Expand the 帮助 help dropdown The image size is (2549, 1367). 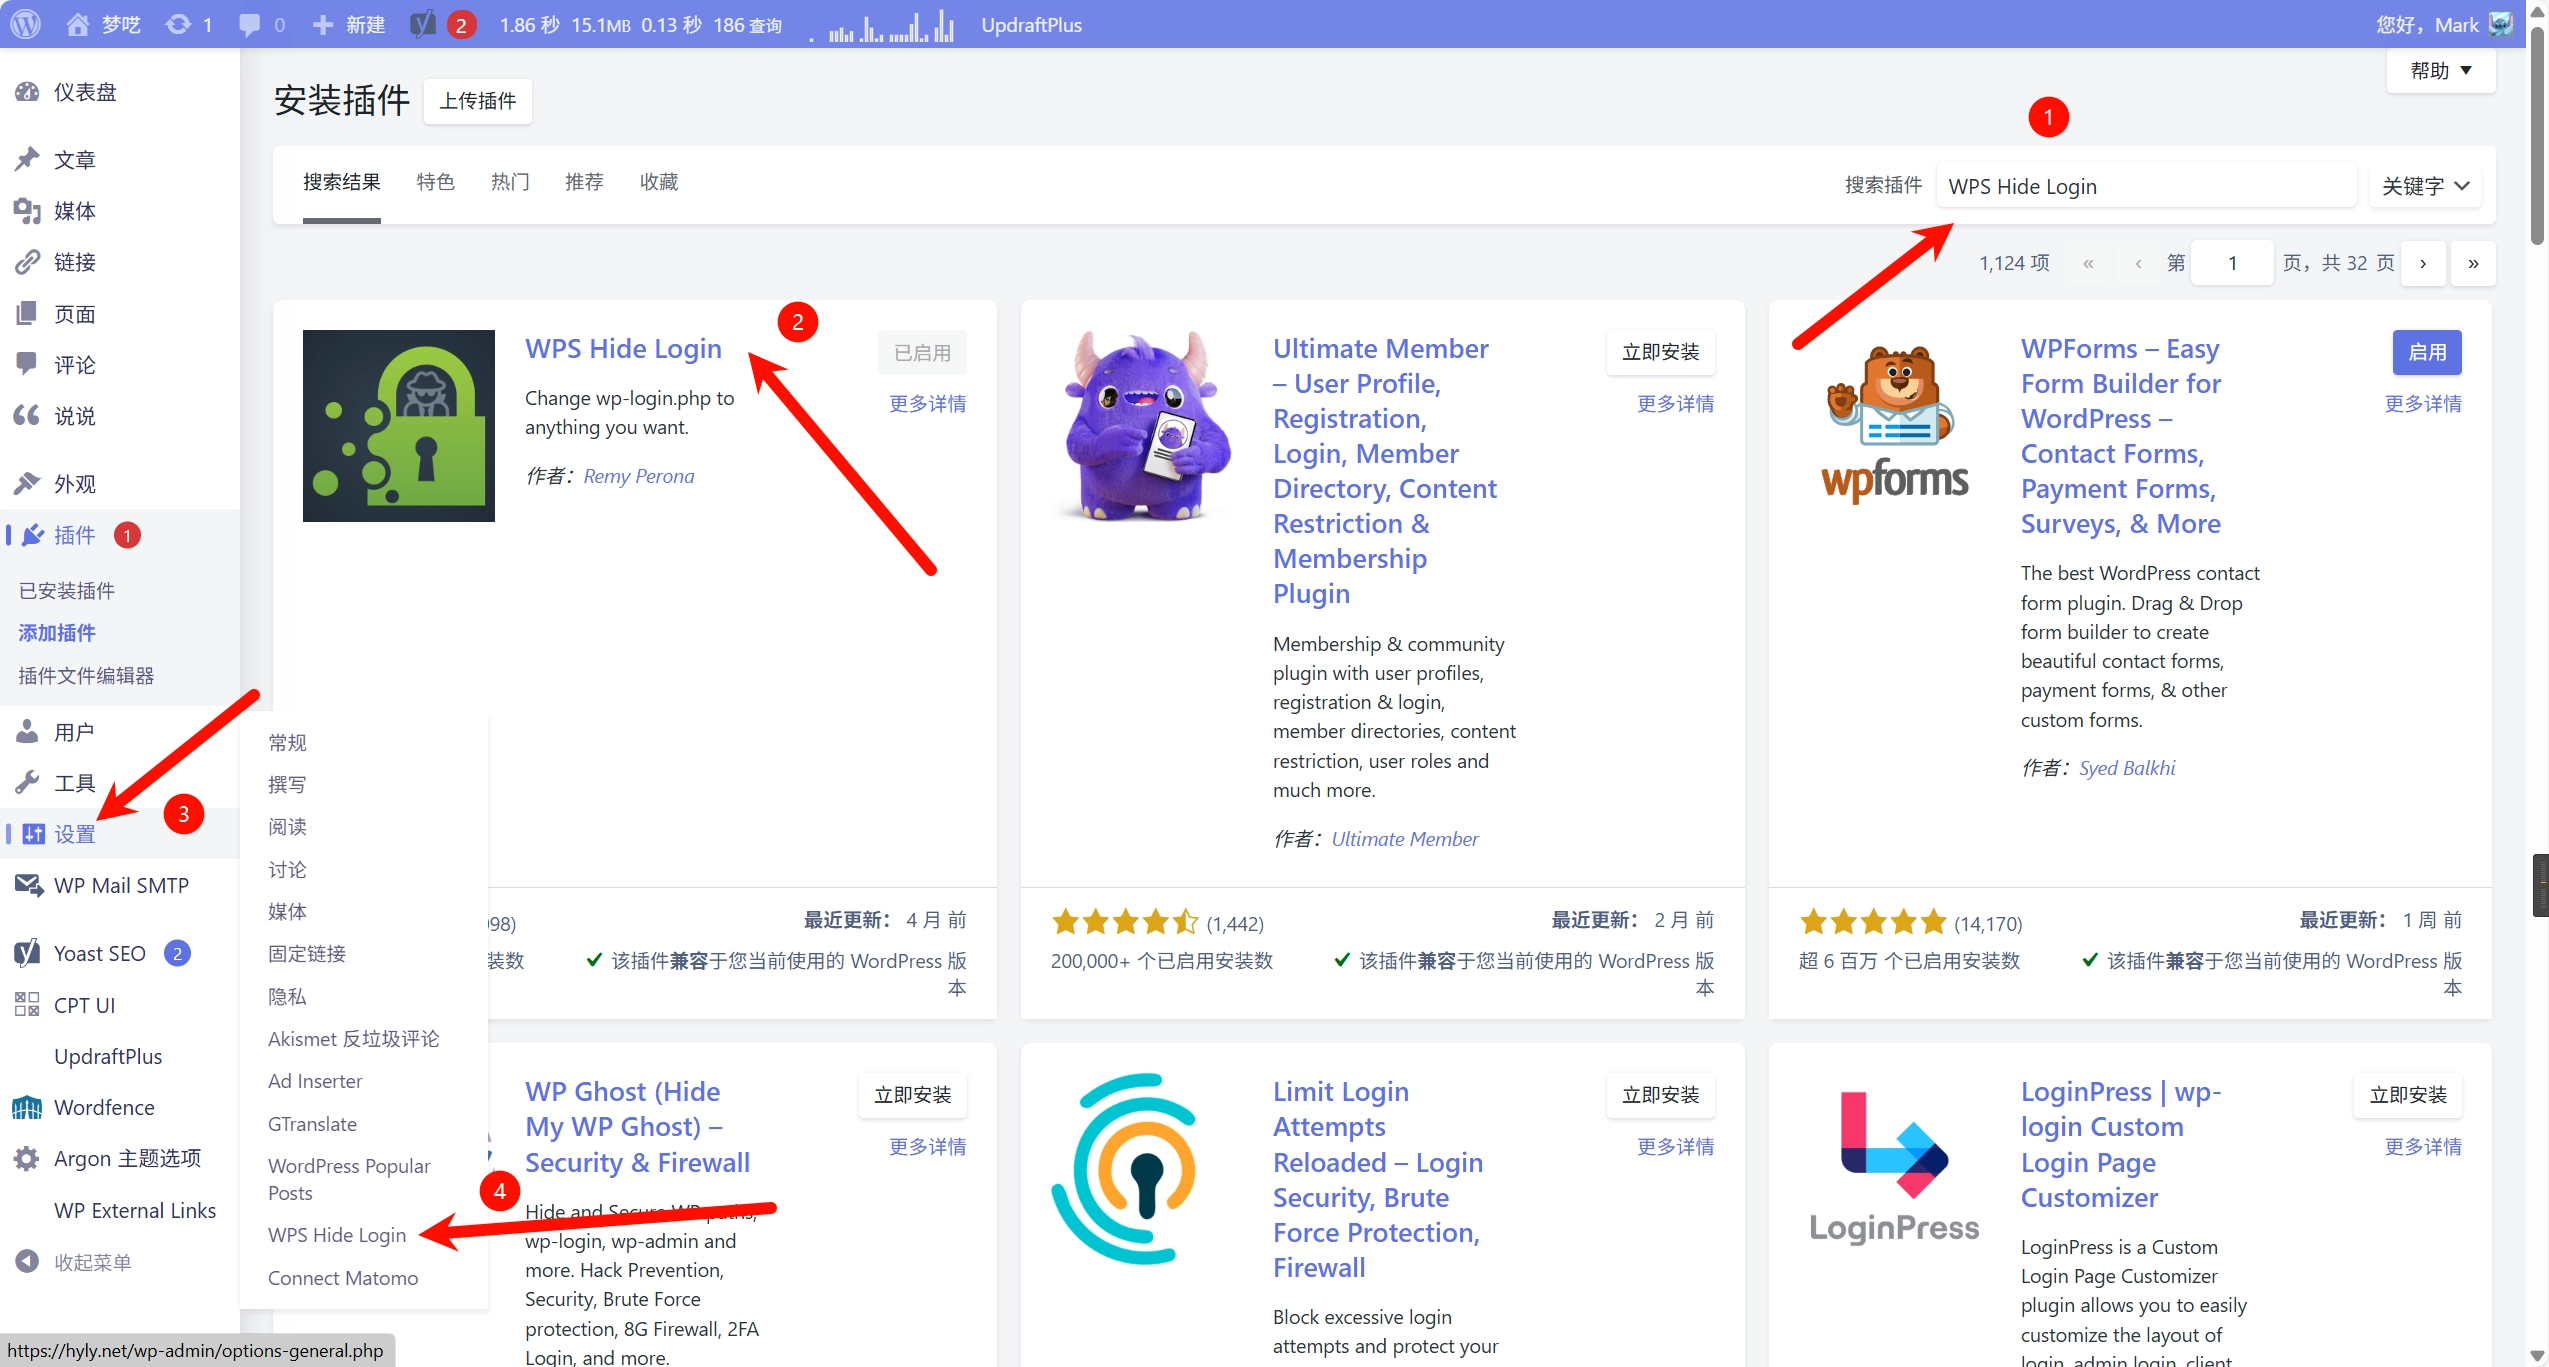tap(2441, 70)
